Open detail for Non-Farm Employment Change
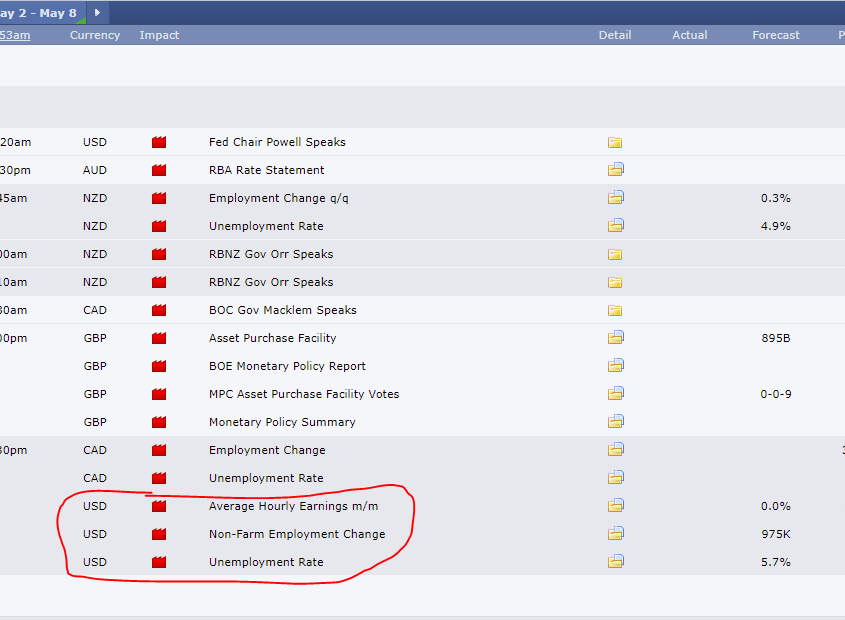The image size is (845, 620). [615, 534]
